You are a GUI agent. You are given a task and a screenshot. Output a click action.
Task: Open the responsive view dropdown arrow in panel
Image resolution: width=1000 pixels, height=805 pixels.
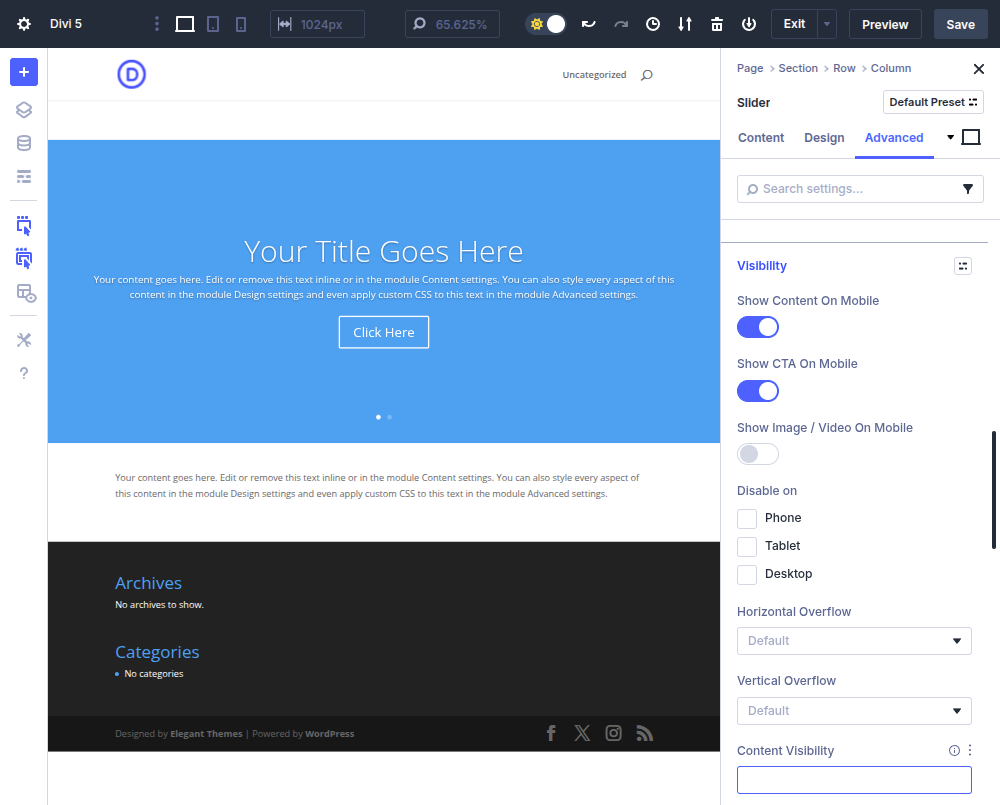[950, 137]
